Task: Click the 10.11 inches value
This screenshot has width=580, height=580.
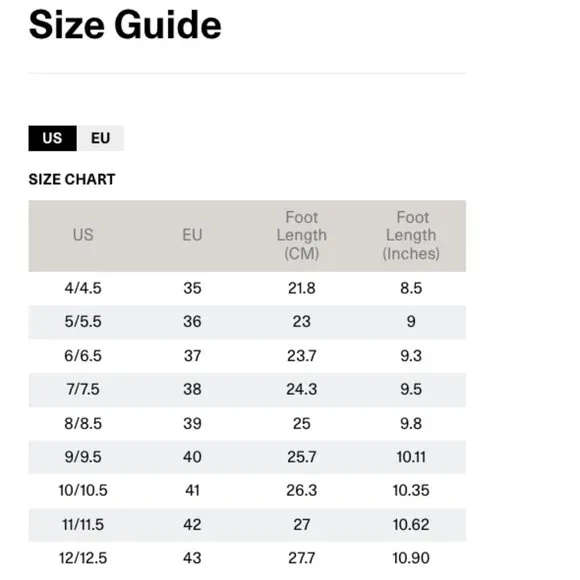Action: tap(411, 457)
